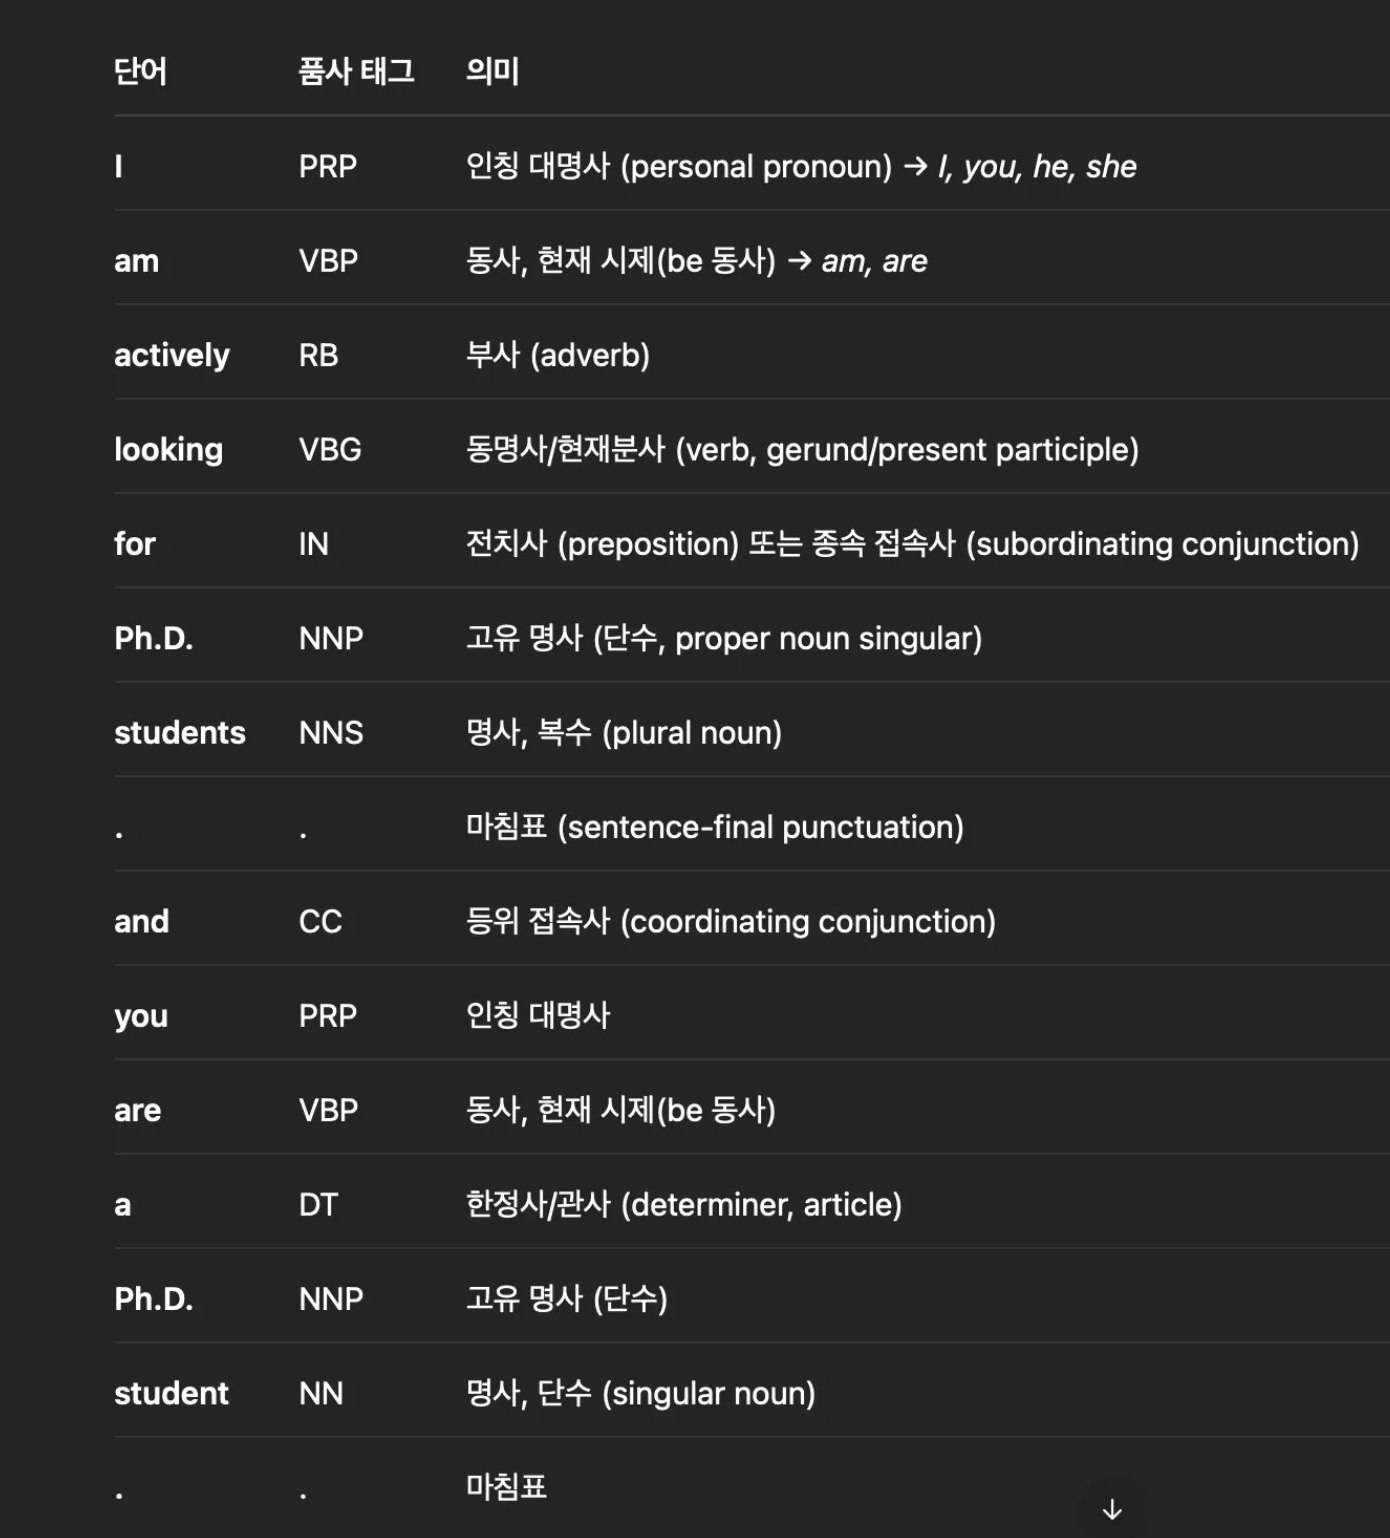Image resolution: width=1390 pixels, height=1538 pixels.
Task: Click the CC tag next to 'and'
Action: coord(320,922)
